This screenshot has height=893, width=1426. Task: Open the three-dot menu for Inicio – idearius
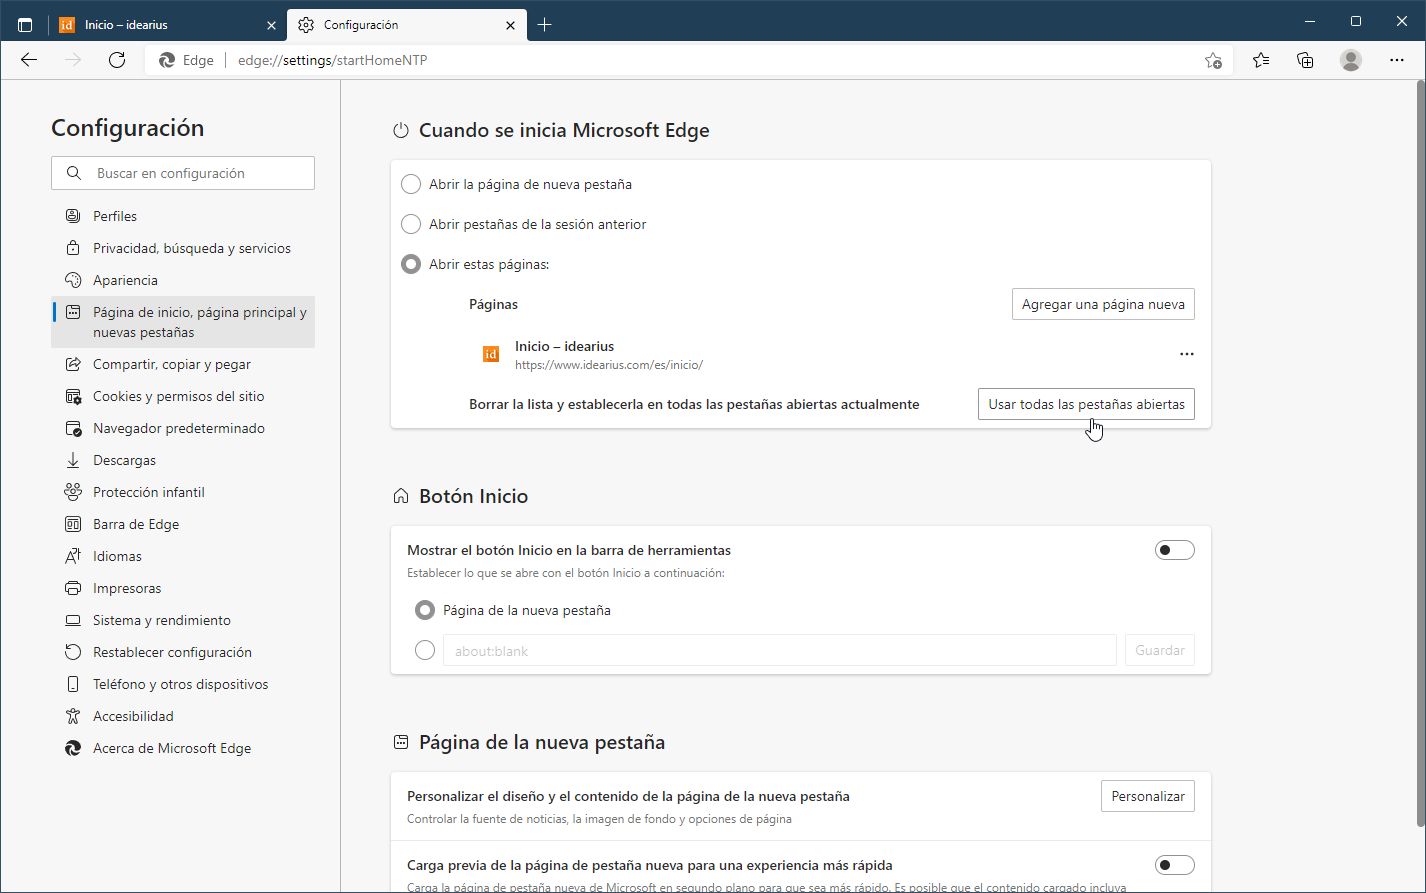(1187, 353)
